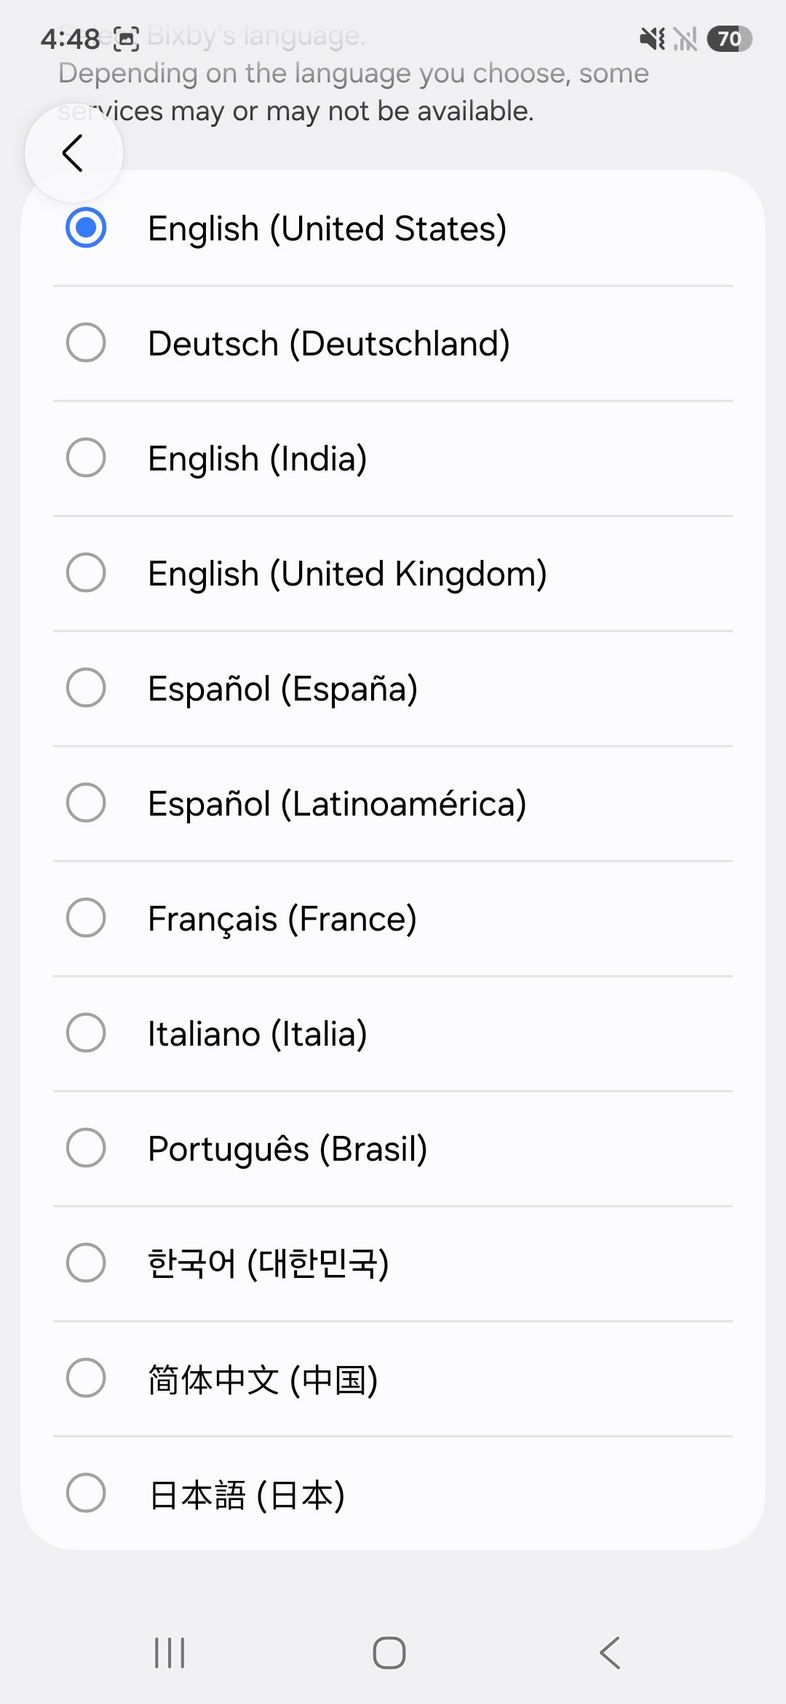Select Français (France) as Bixby language

86,918
